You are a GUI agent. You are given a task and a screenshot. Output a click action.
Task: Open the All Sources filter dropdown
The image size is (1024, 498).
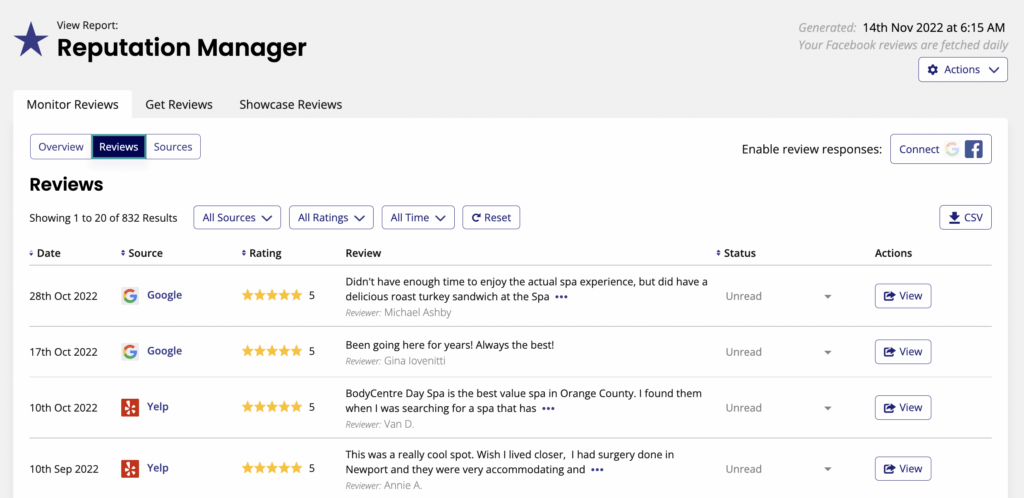tap(237, 218)
